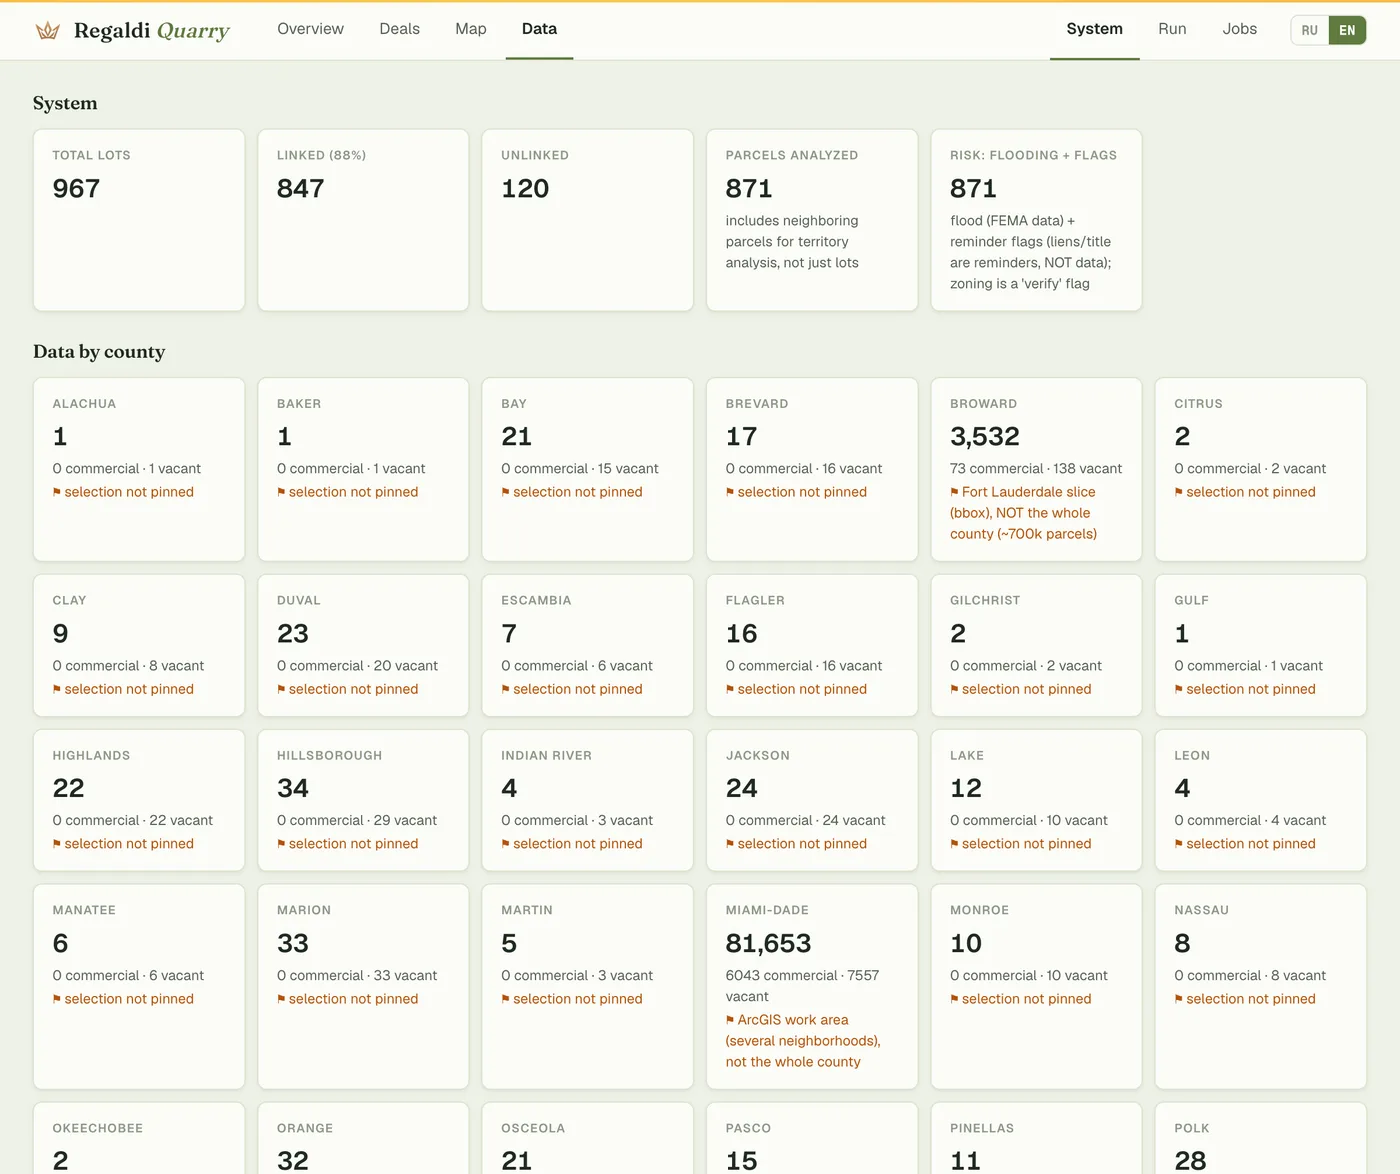This screenshot has height=1174, width=1400.
Task: Click the Polk county heading
Action: tap(1191, 1129)
